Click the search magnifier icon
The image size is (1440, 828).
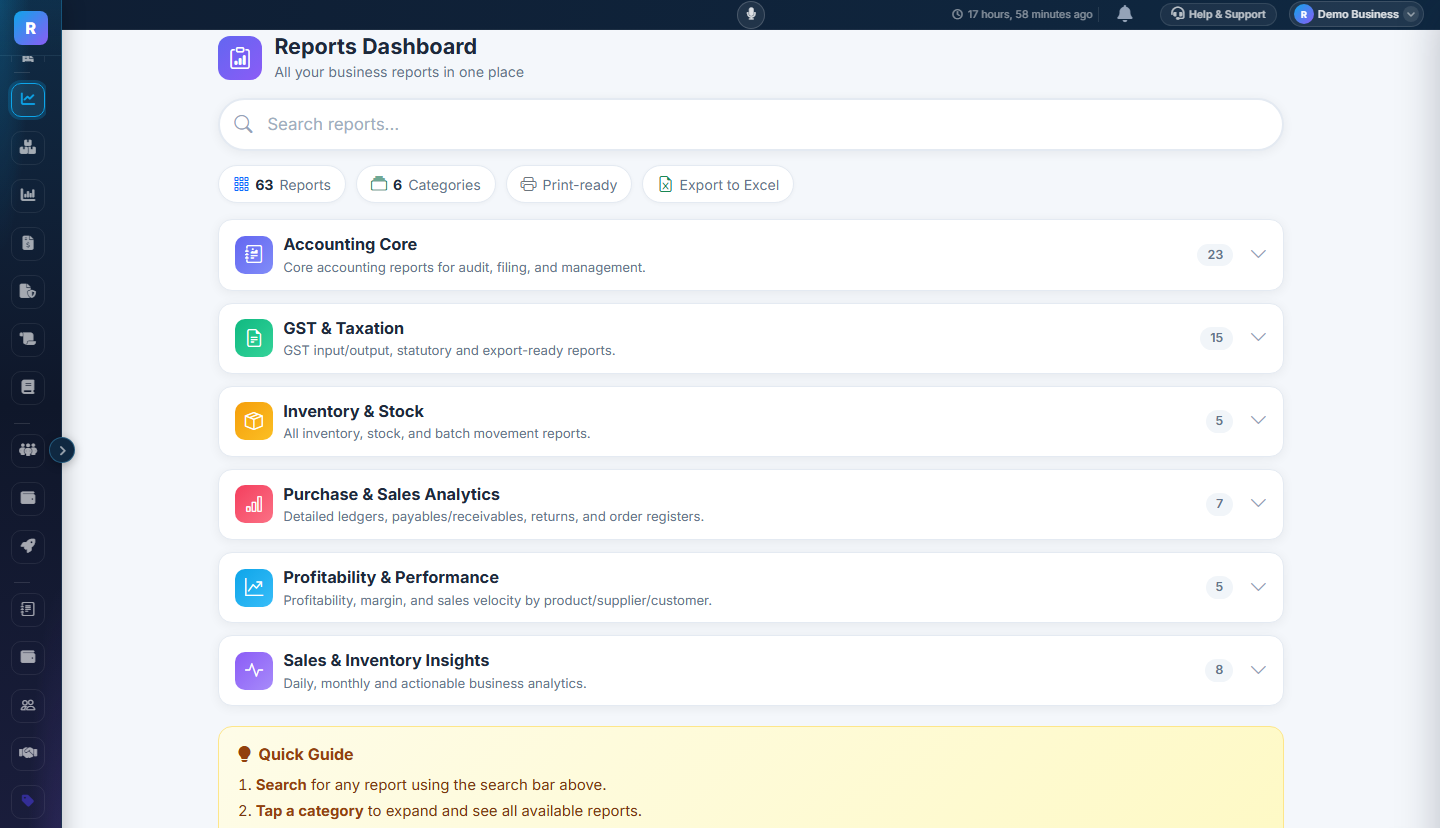(243, 124)
